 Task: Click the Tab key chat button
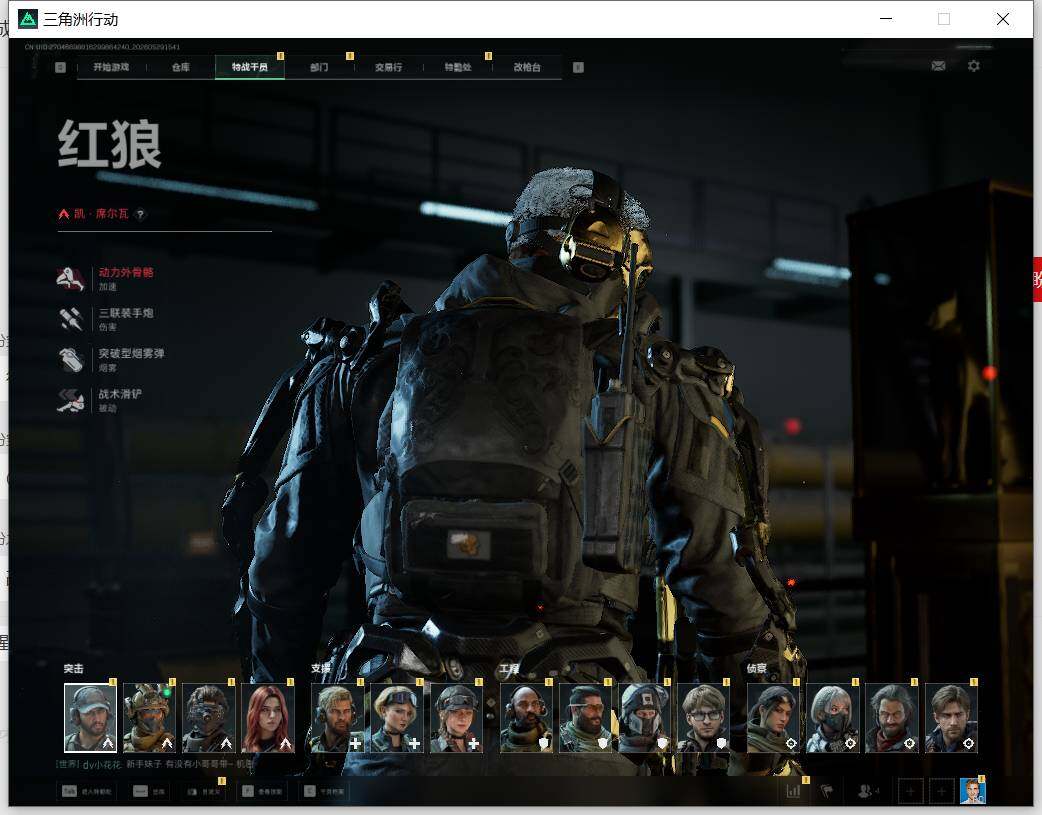pos(87,791)
